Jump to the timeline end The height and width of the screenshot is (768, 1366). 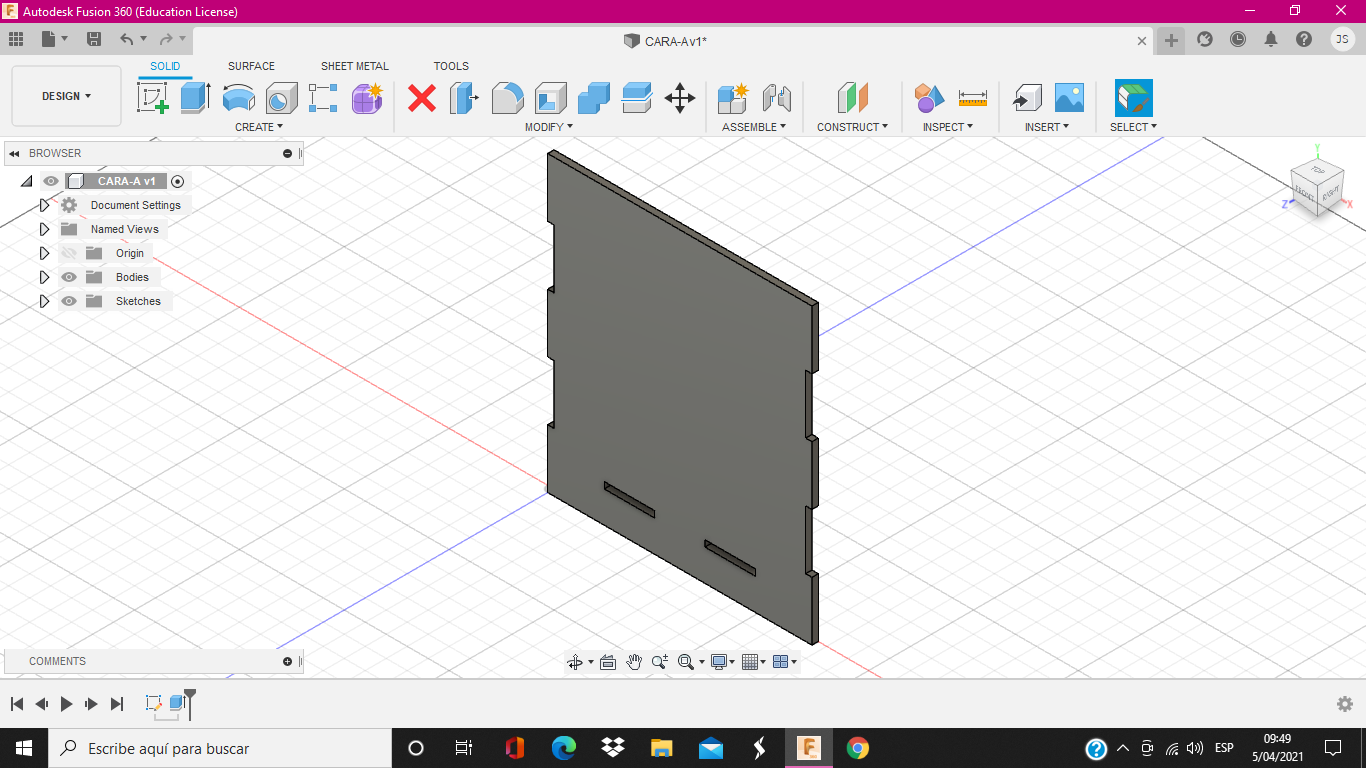[x=116, y=704]
